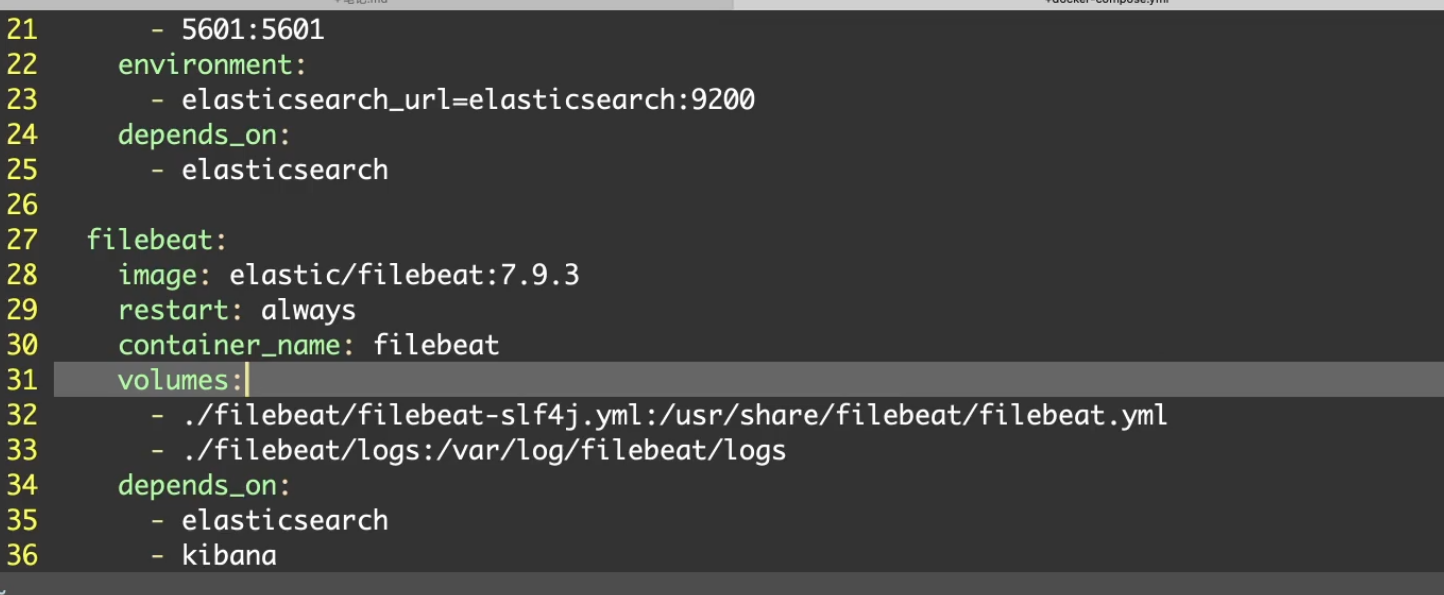Click the environment: key
The height and width of the screenshot is (595, 1444).
coord(212,65)
